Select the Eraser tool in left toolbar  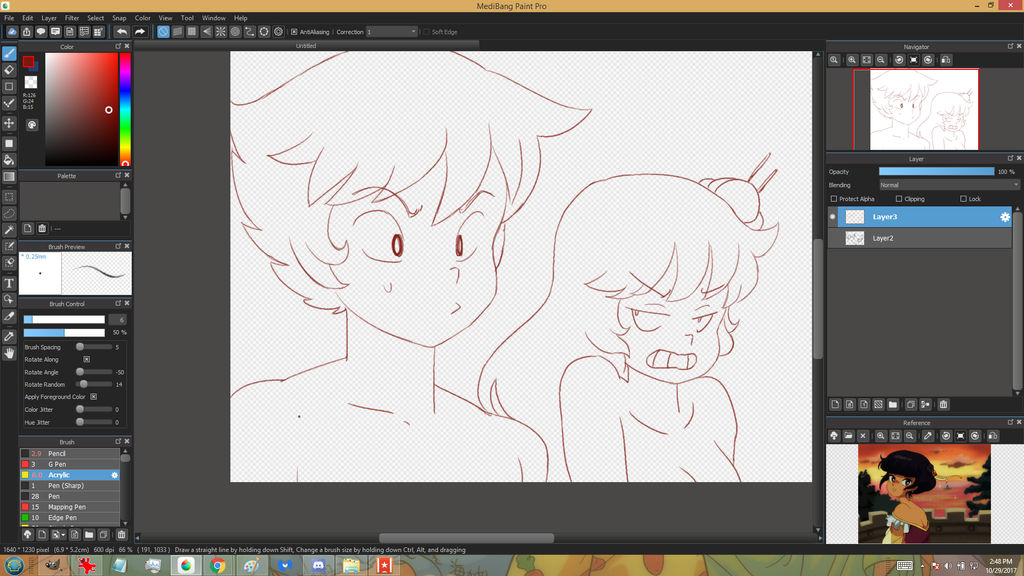click(x=9, y=70)
